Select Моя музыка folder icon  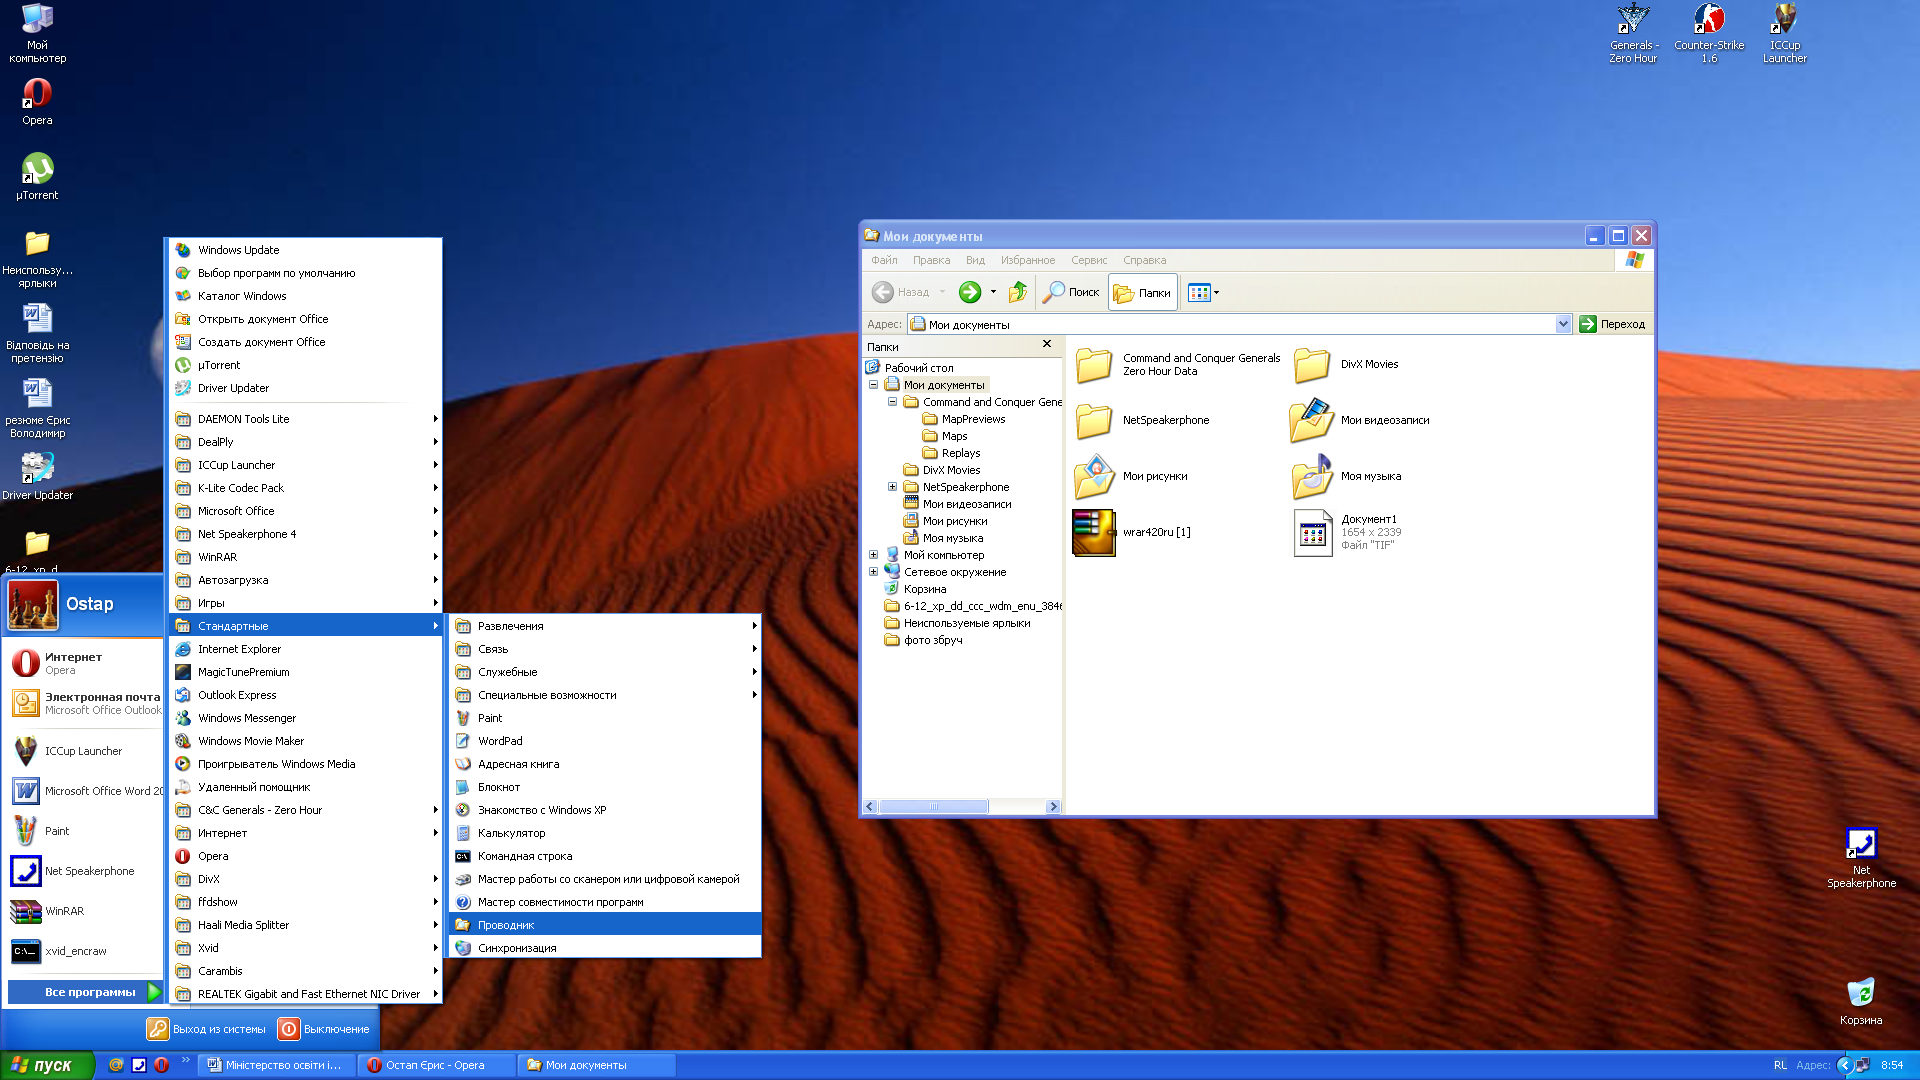1311,477
